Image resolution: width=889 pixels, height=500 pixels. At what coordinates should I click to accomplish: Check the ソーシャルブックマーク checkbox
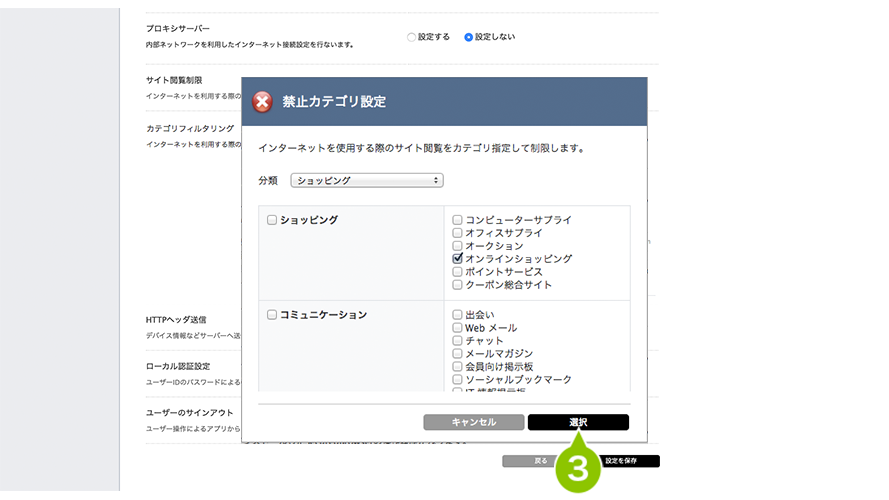tap(457, 380)
